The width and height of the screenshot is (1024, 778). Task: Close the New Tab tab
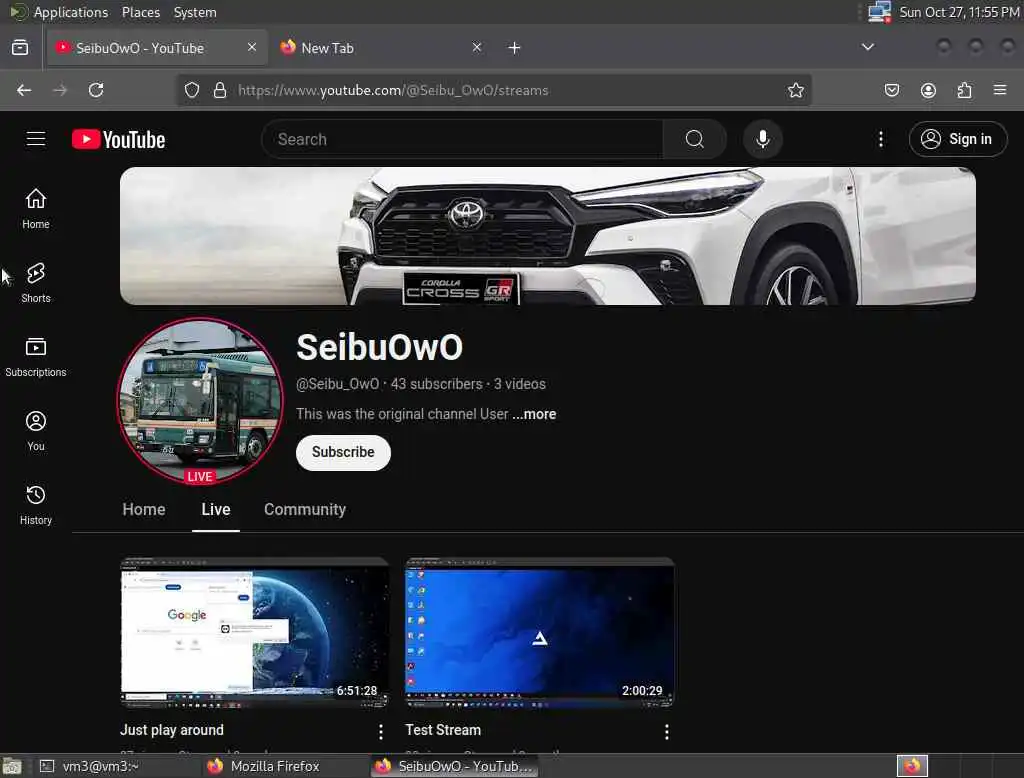pos(477,47)
